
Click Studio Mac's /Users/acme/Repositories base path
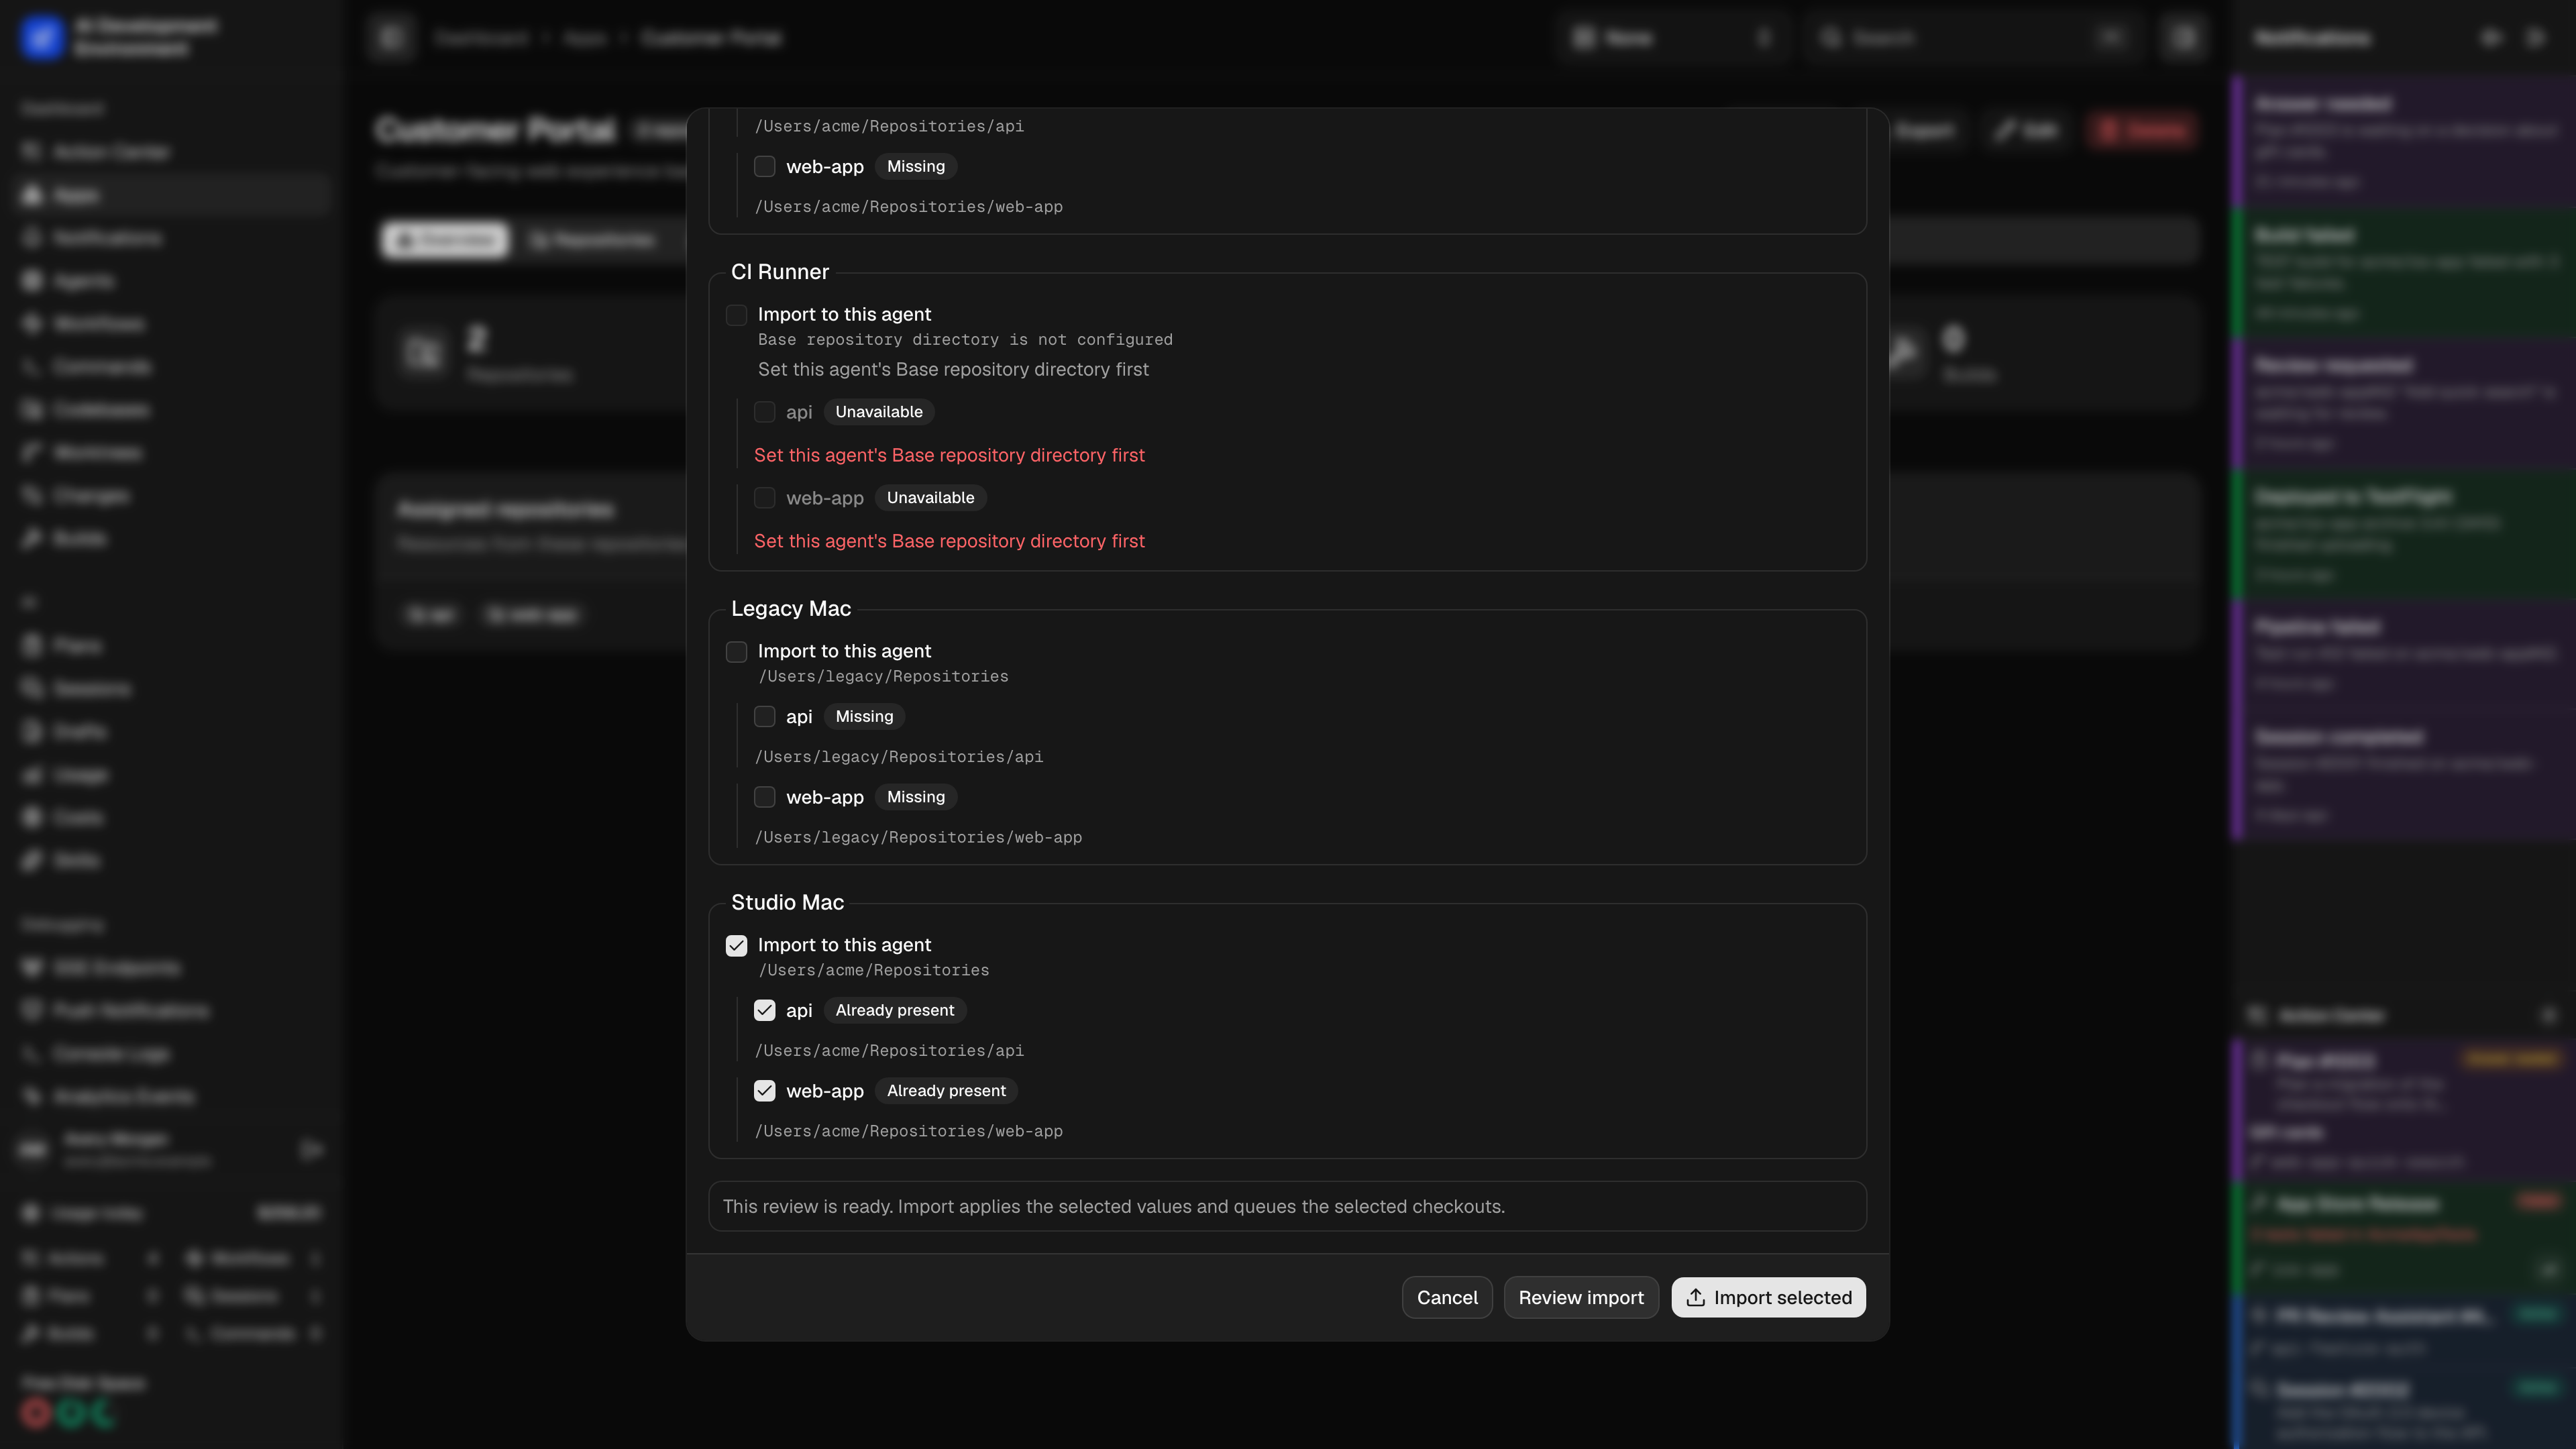coord(873,971)
